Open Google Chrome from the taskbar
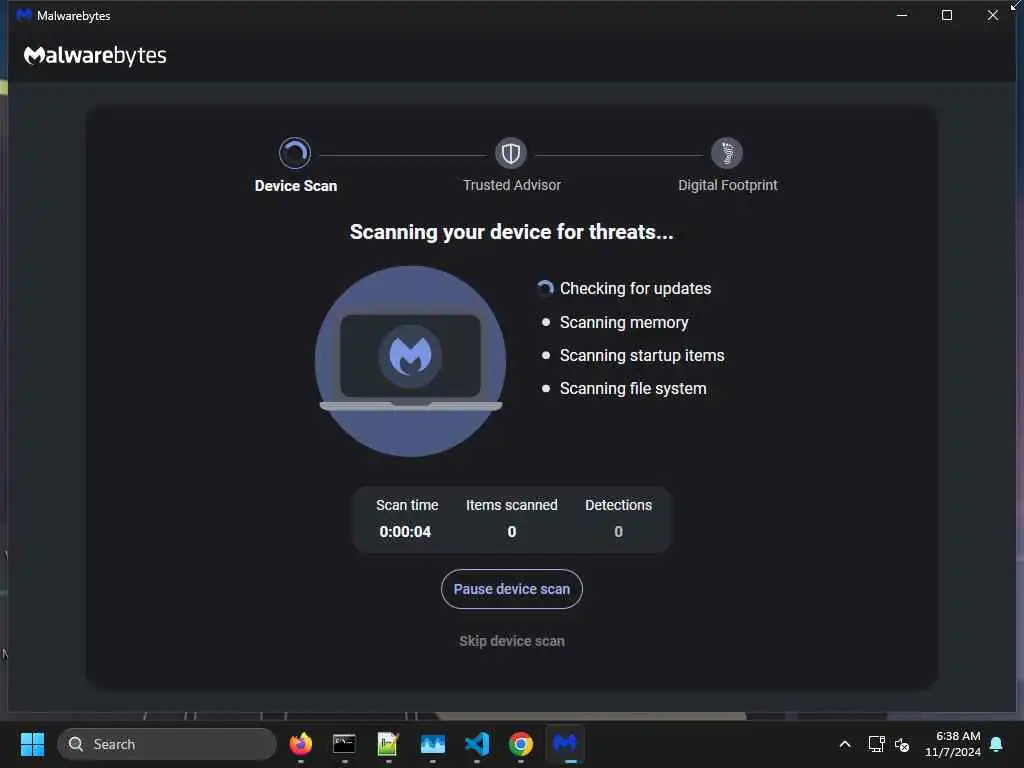 click(x=520, y=744)
